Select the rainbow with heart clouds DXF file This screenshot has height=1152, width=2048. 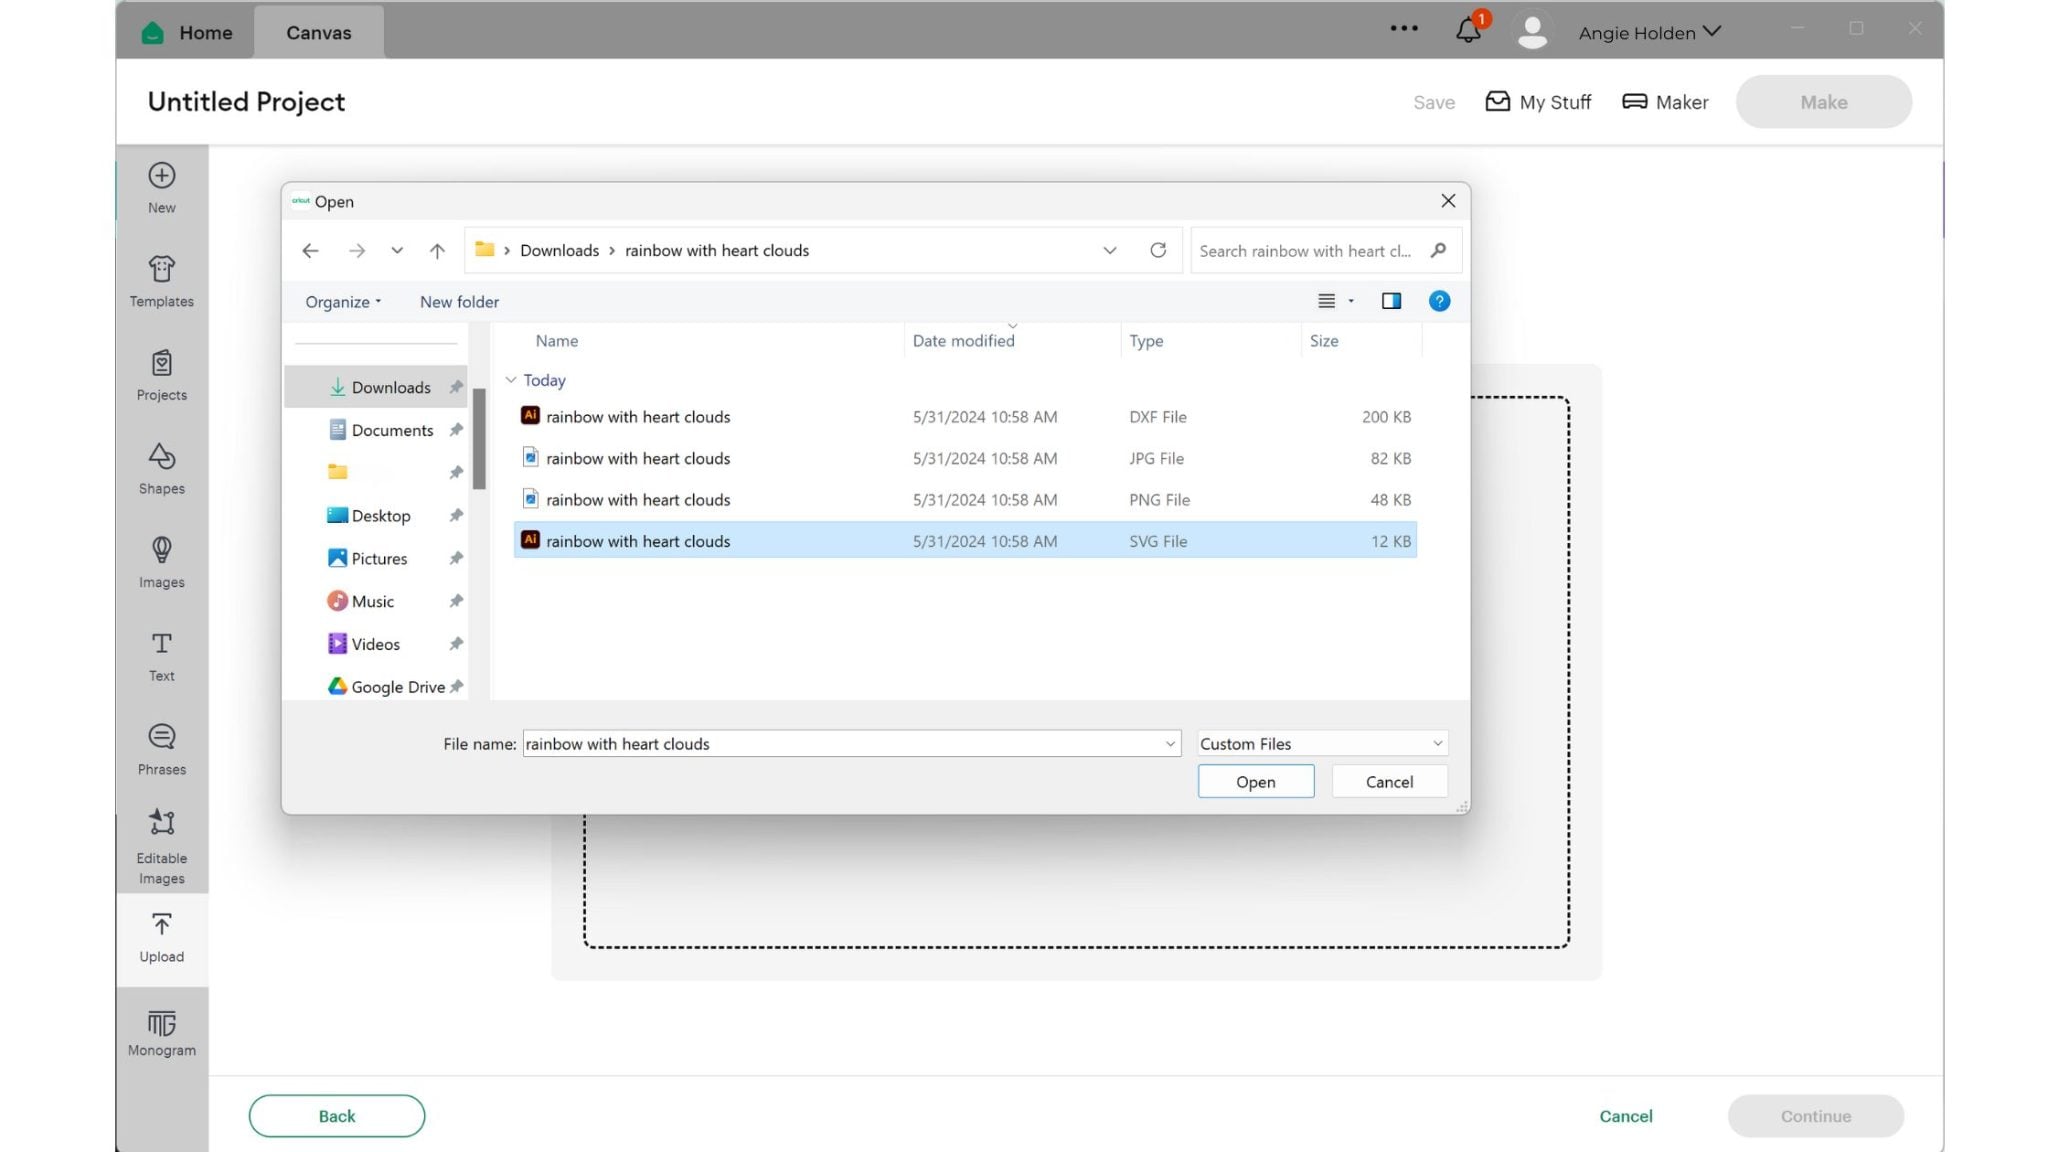638,417
